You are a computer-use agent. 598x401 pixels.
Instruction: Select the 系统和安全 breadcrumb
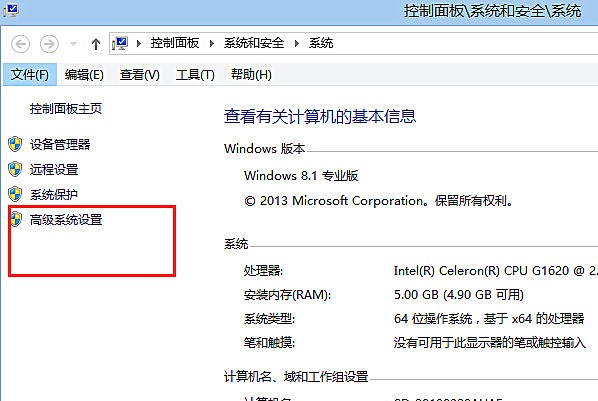pyautogui.click(x=254, y=43)
